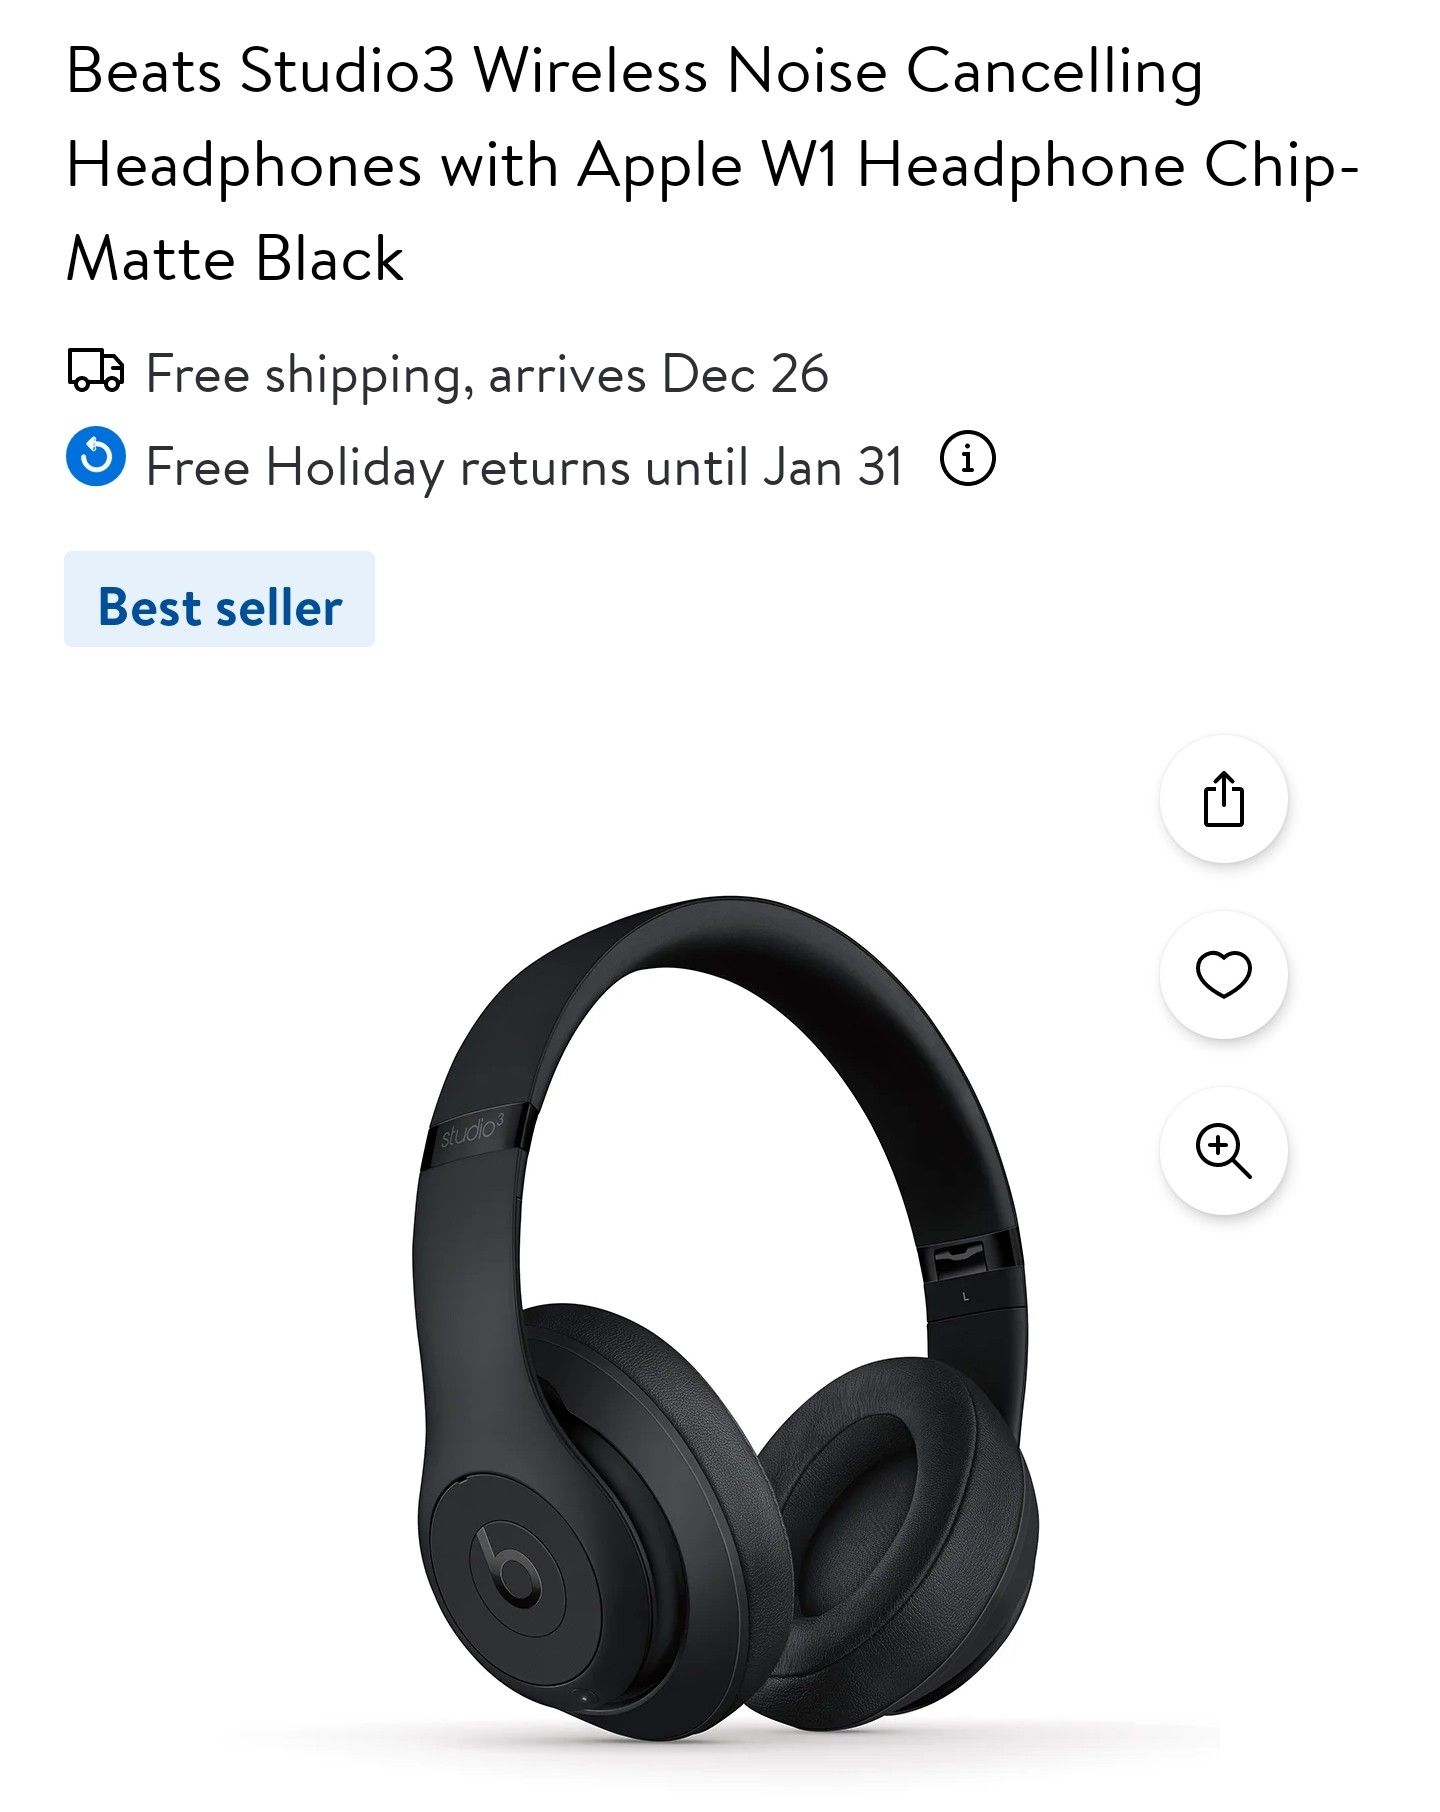Open the zoom magnifier for product image
1440x1812 pixels.
(x=1223, y=1150)
